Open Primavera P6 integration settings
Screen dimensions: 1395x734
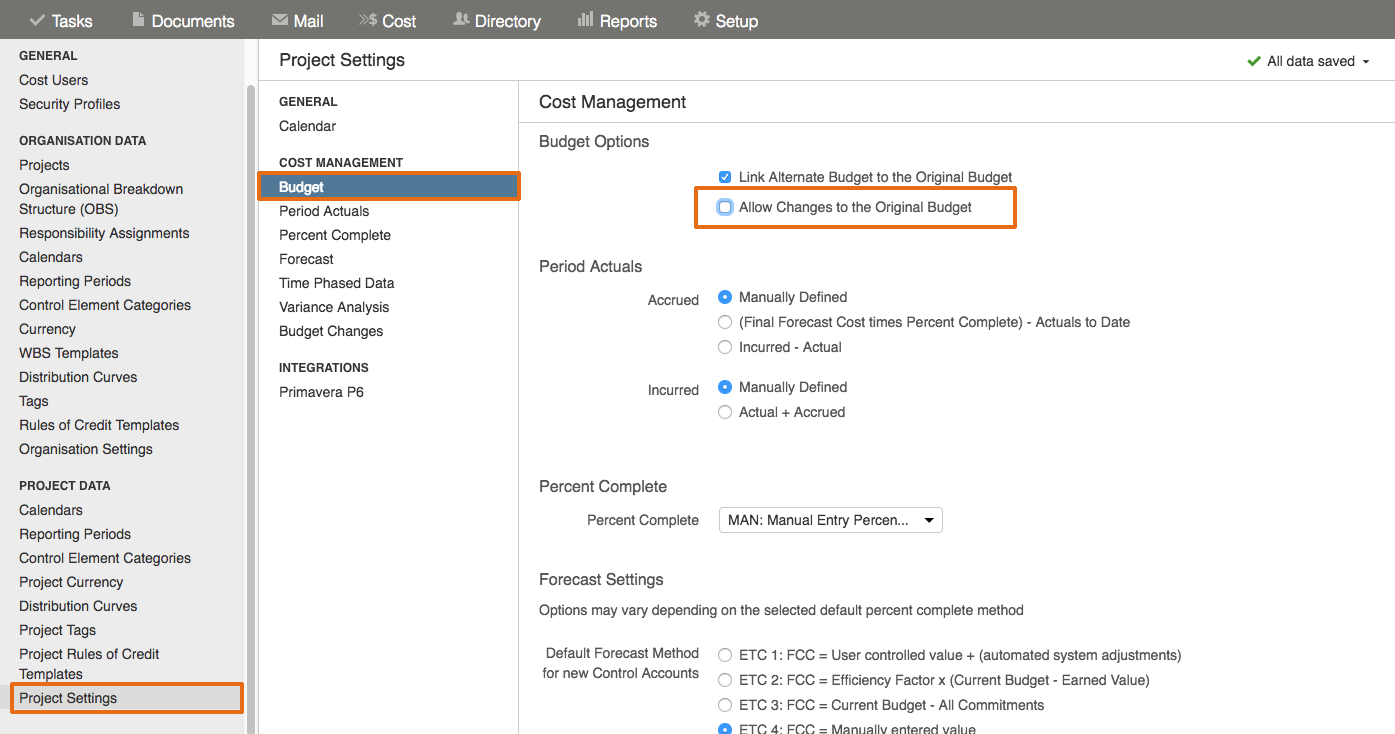(x=321, y=392)
